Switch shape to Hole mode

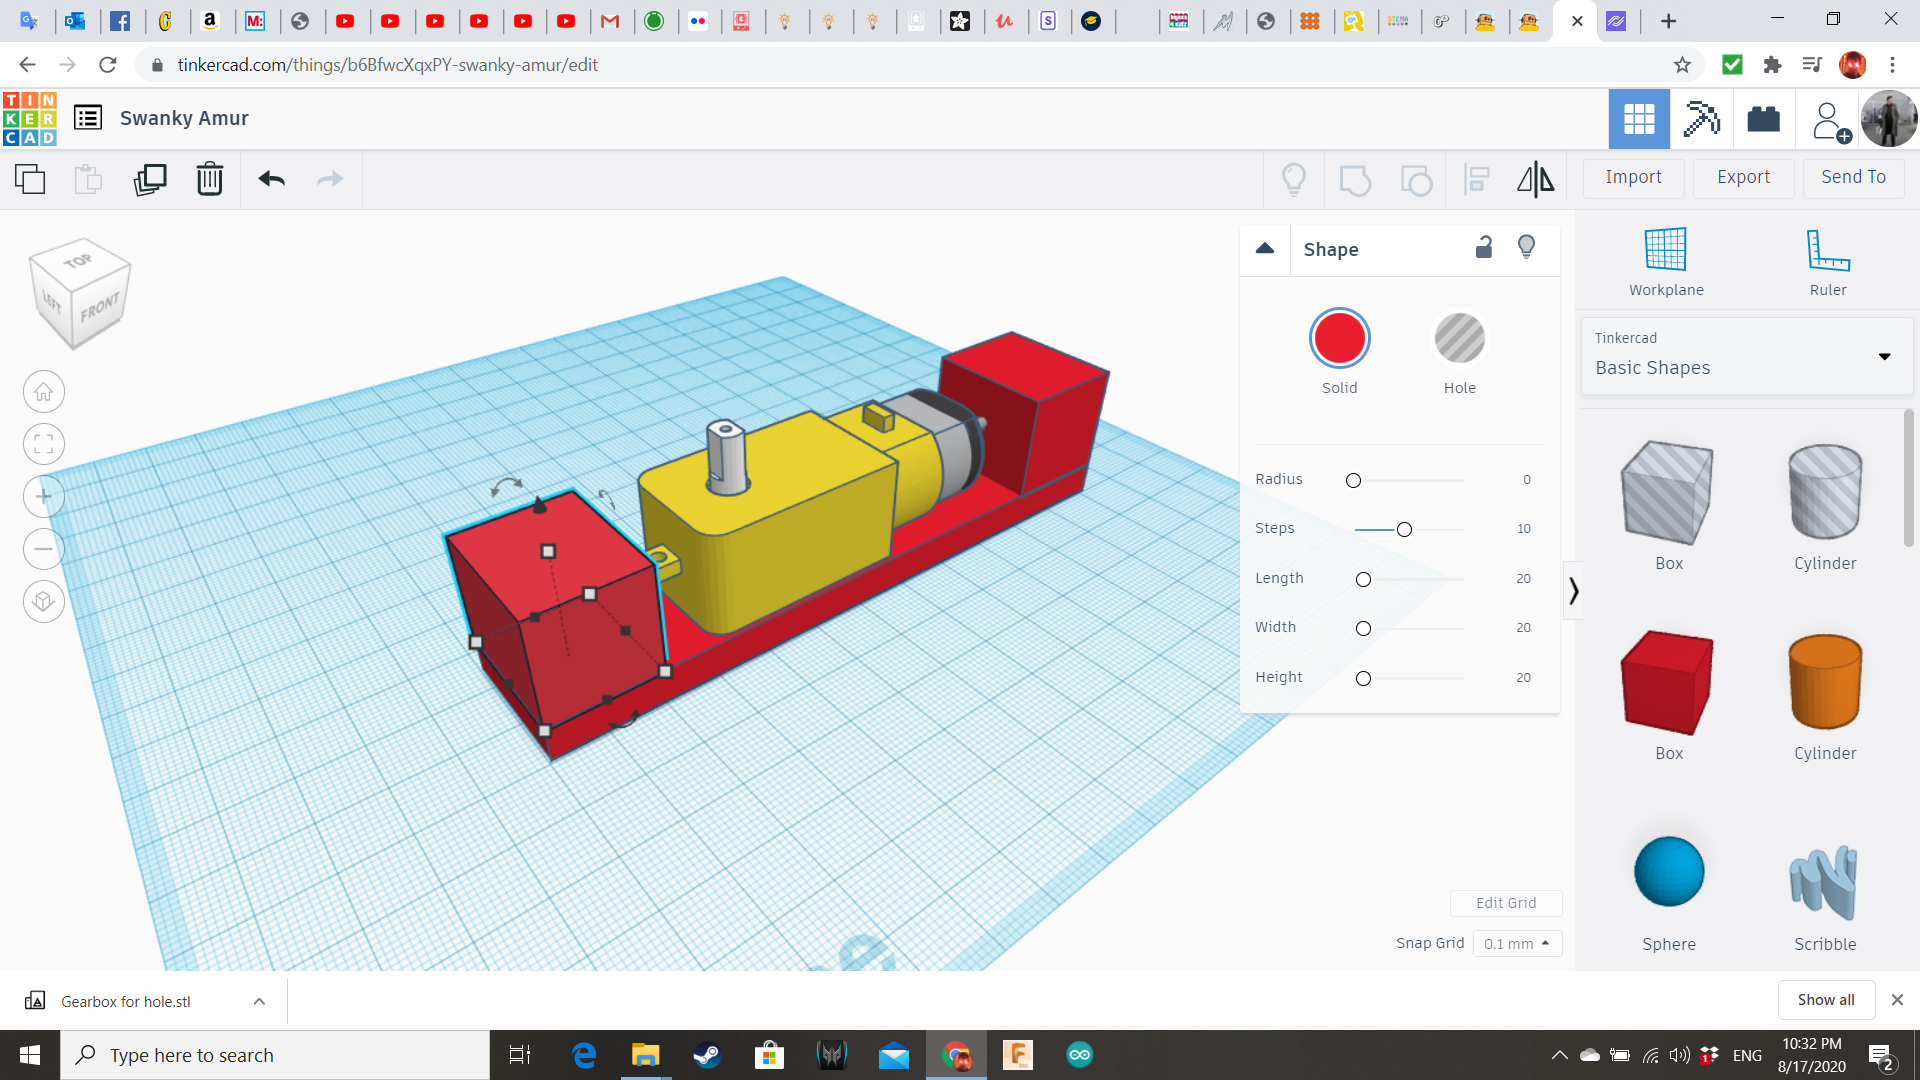pyautogui.click(x=1459, y=339)
